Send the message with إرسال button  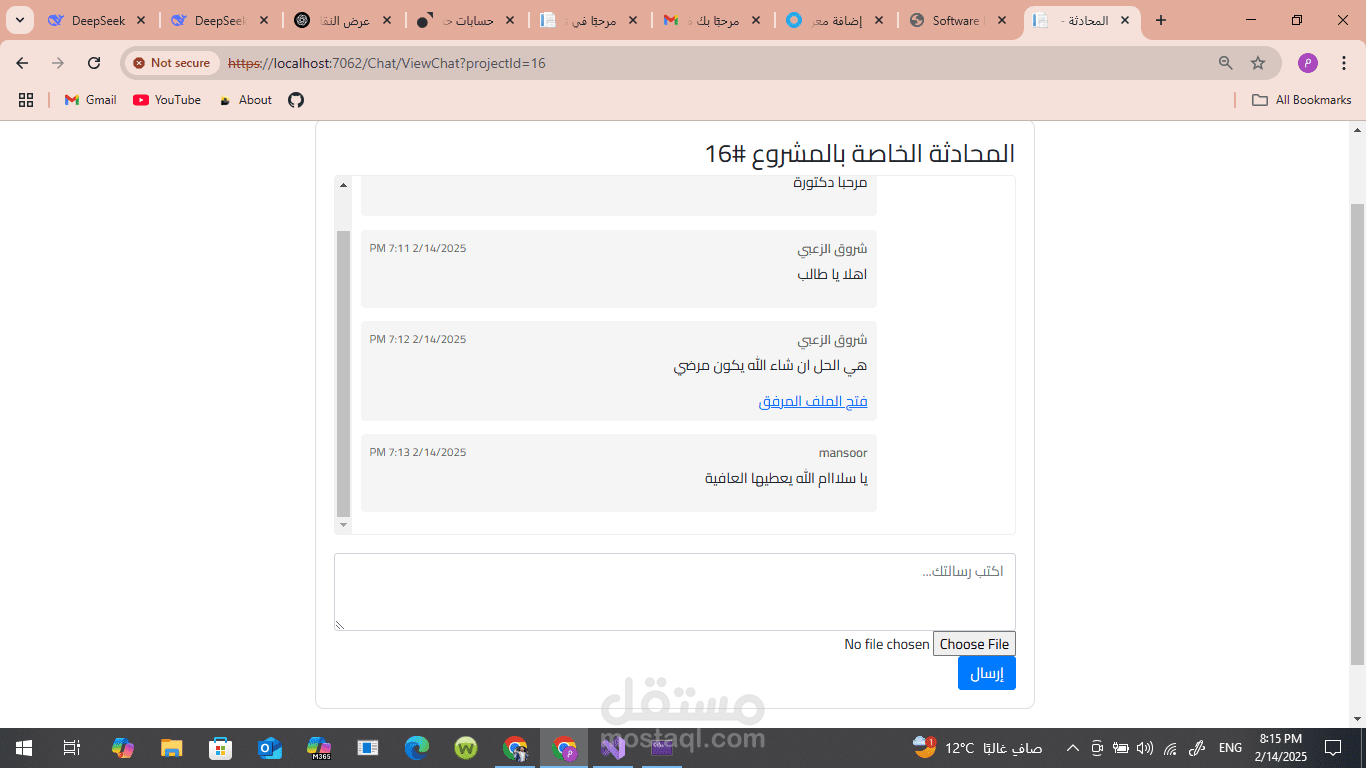pos(987,673)
